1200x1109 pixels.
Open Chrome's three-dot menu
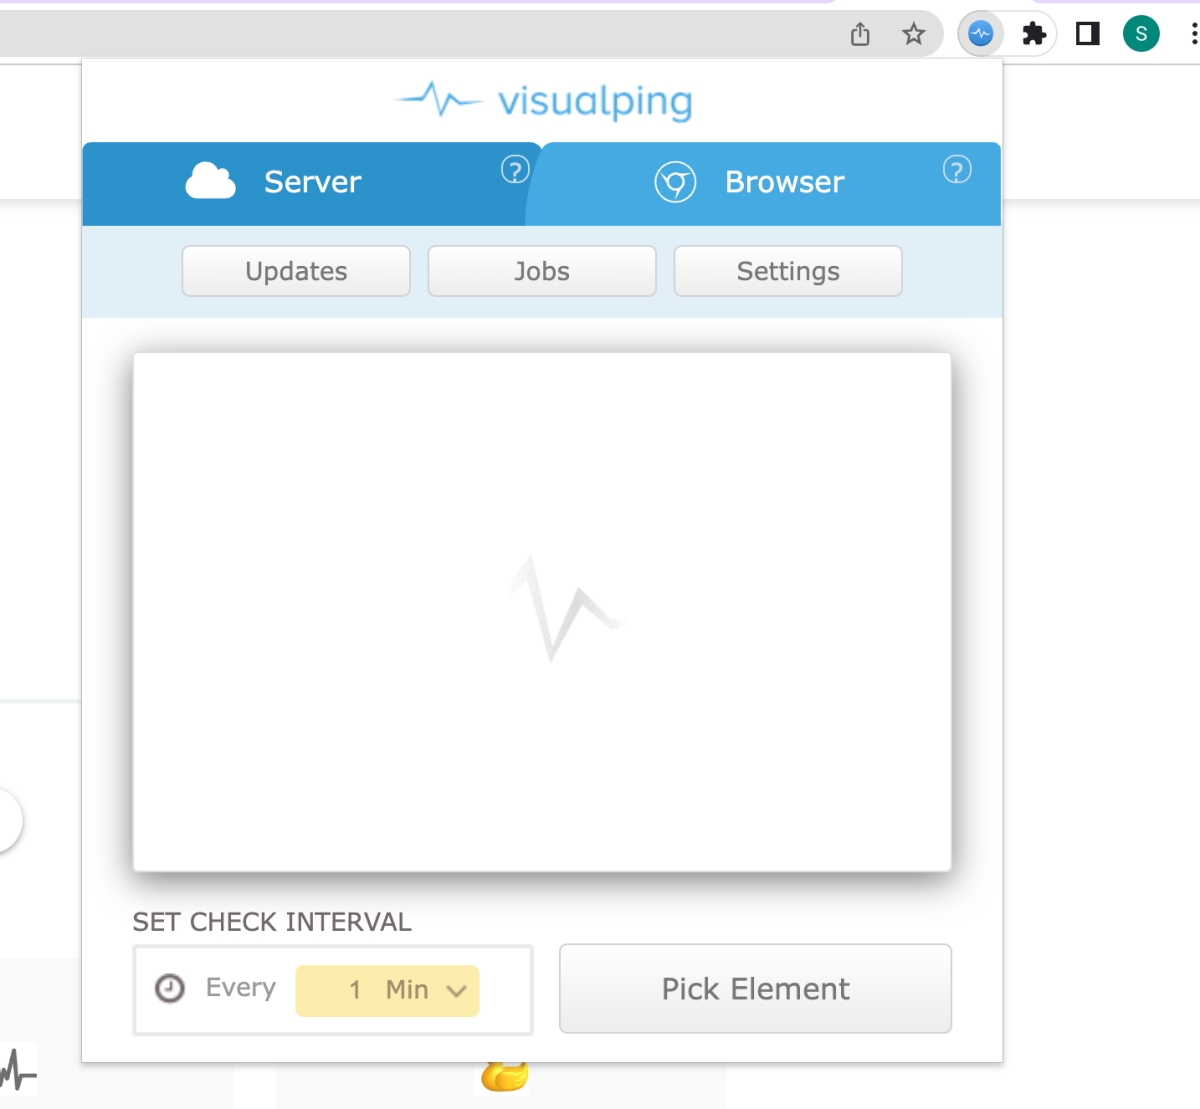point(1194,34)
